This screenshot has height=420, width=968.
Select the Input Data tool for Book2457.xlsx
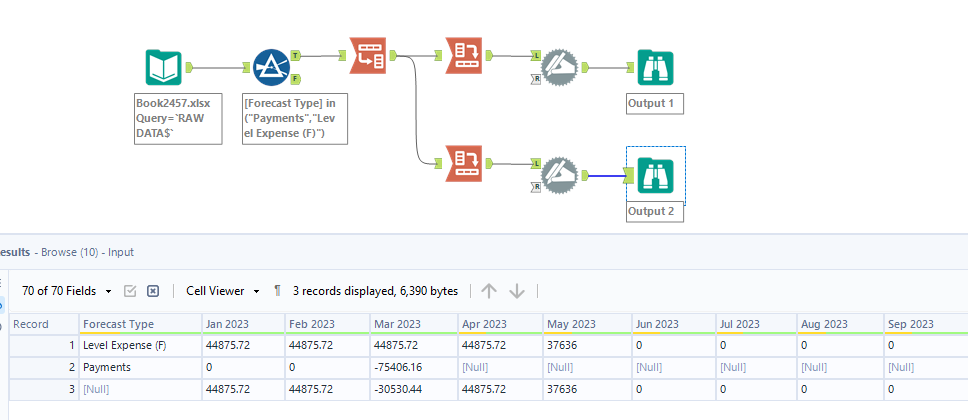coord(164,68)
